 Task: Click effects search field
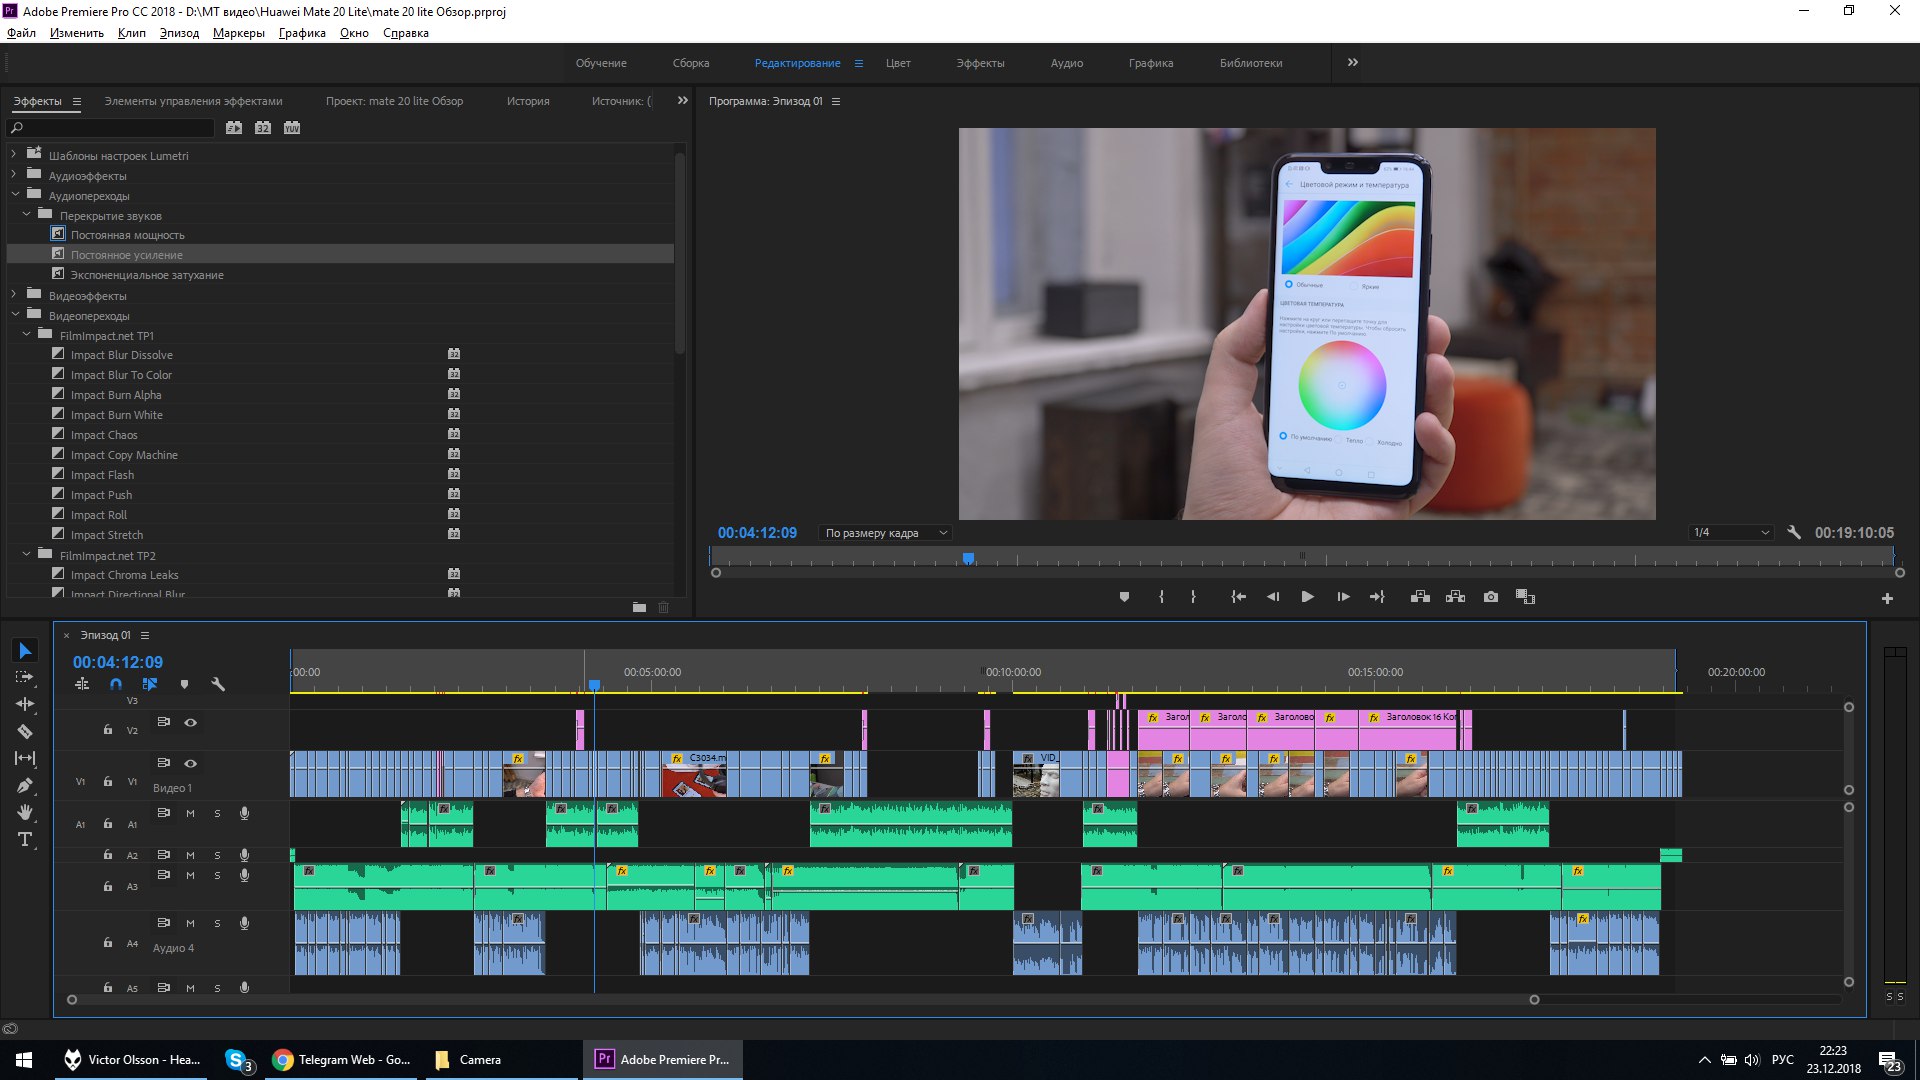111,128
